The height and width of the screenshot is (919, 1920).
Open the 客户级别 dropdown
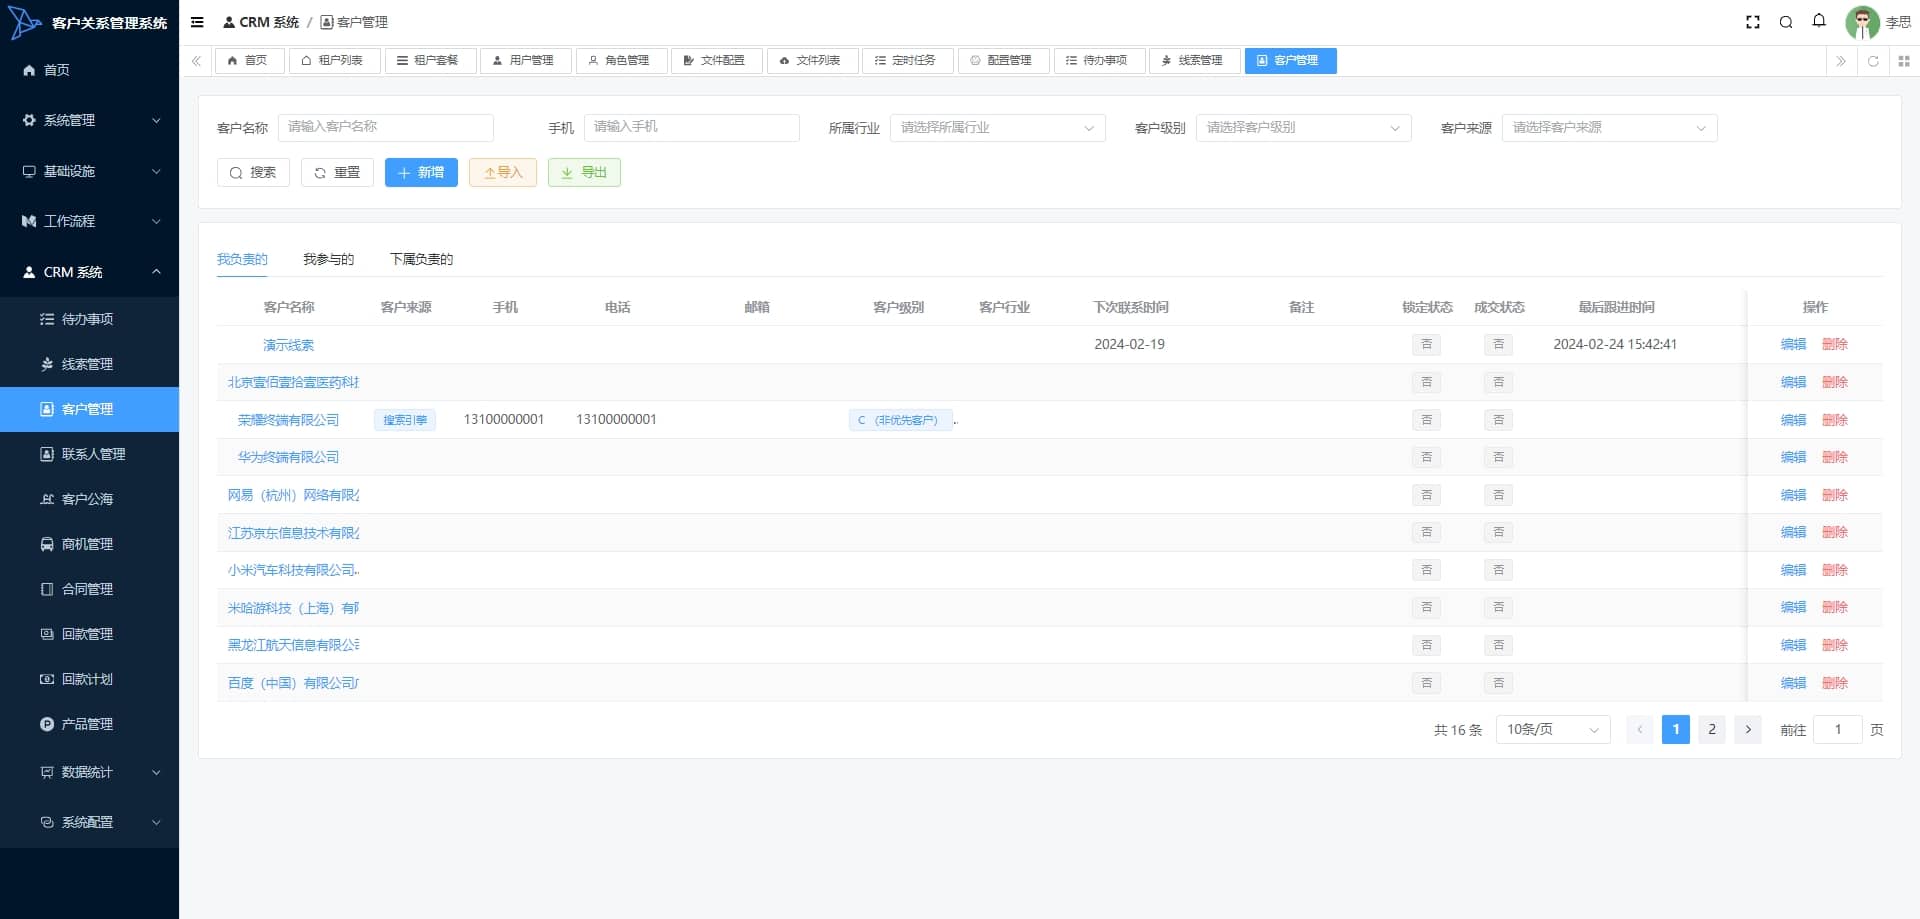click(x=1303, y=128)
